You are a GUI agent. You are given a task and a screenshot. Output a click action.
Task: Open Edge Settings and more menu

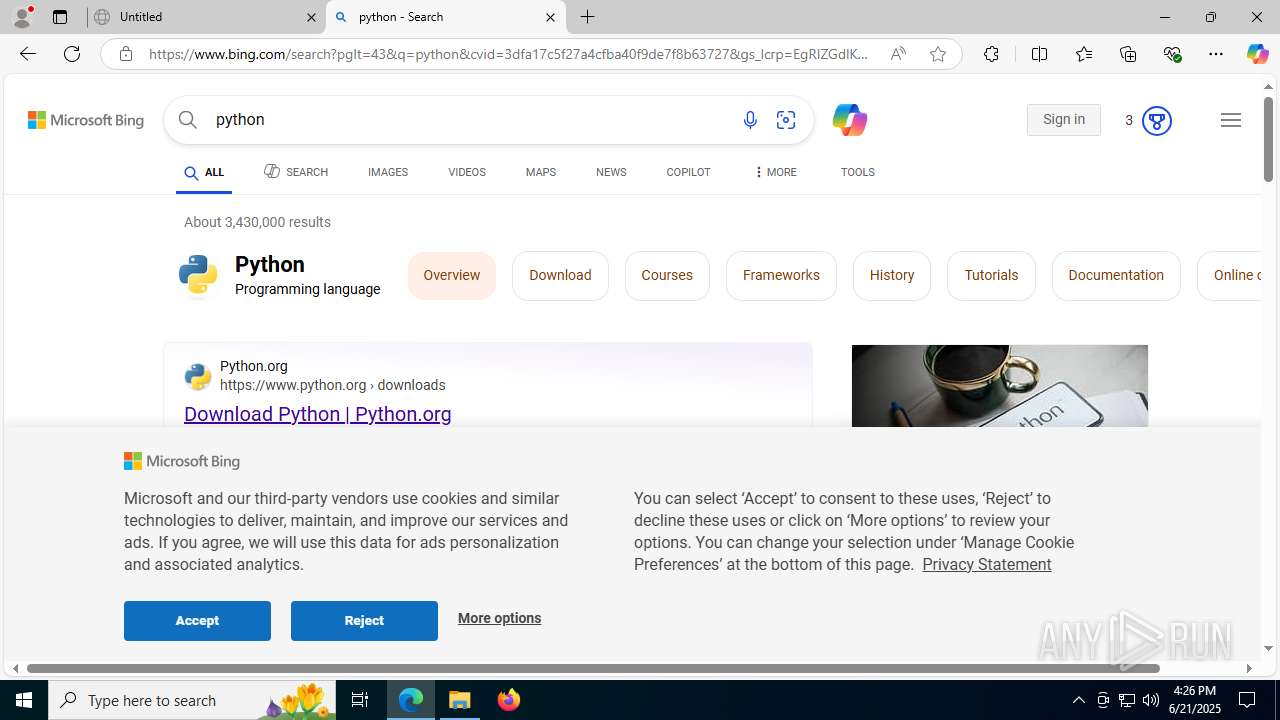(x=1216, y=54)
